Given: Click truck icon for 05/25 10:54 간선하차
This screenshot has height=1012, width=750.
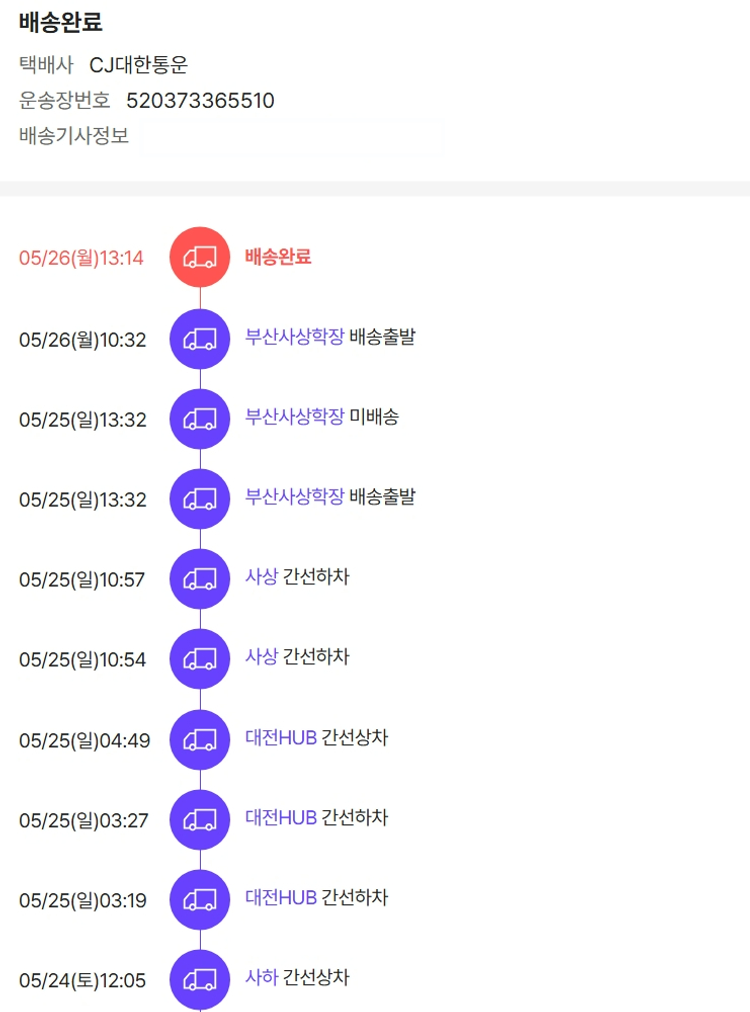Looking at the screenshot, I should 200,659.
